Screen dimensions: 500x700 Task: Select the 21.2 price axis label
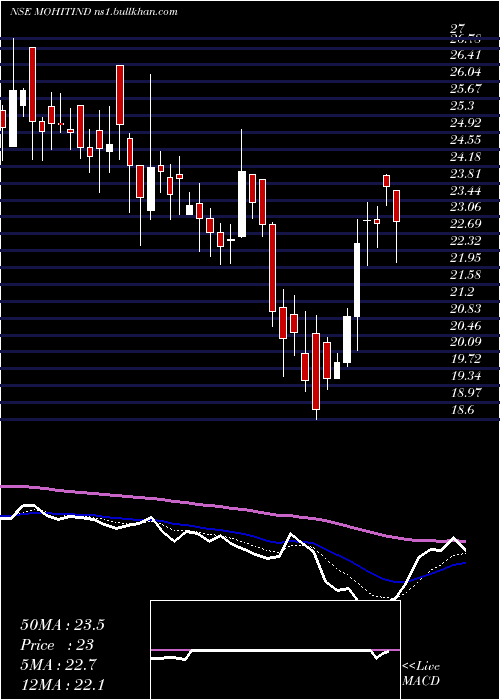pos(462,292)
